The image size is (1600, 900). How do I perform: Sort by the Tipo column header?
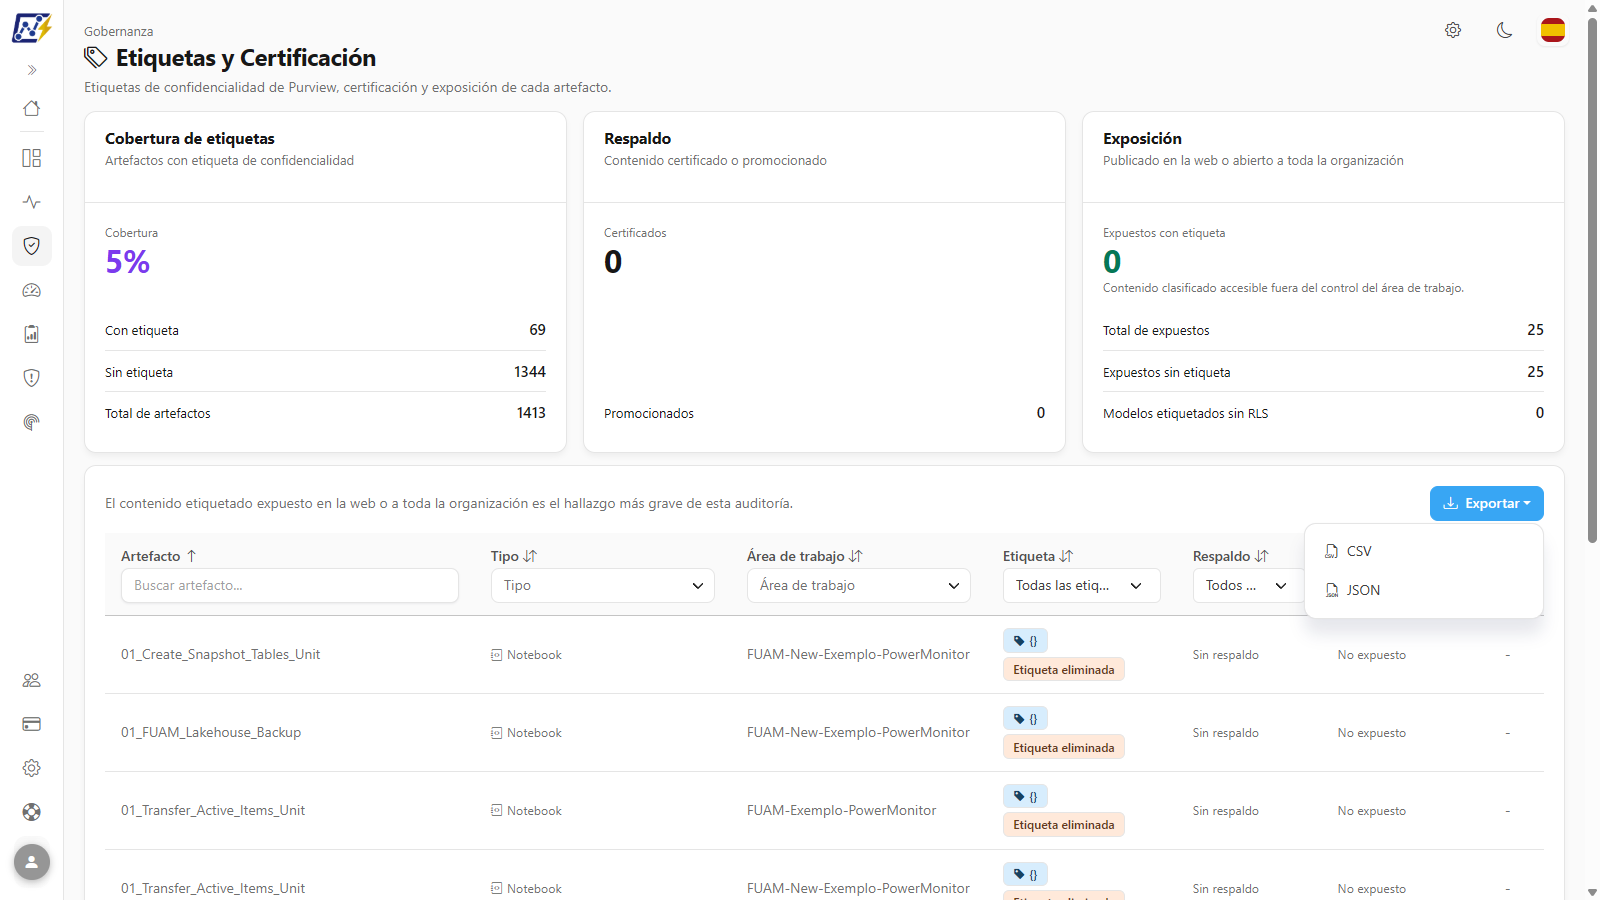point(514,556)
